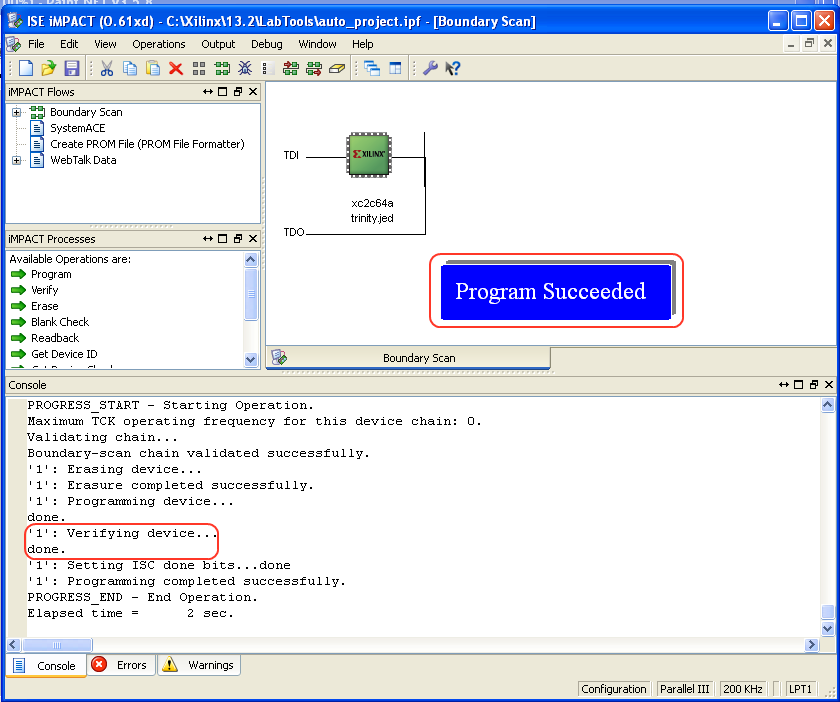Click the four-squares grid toolbar icon
840x702 pixels.
click(199, 68)
